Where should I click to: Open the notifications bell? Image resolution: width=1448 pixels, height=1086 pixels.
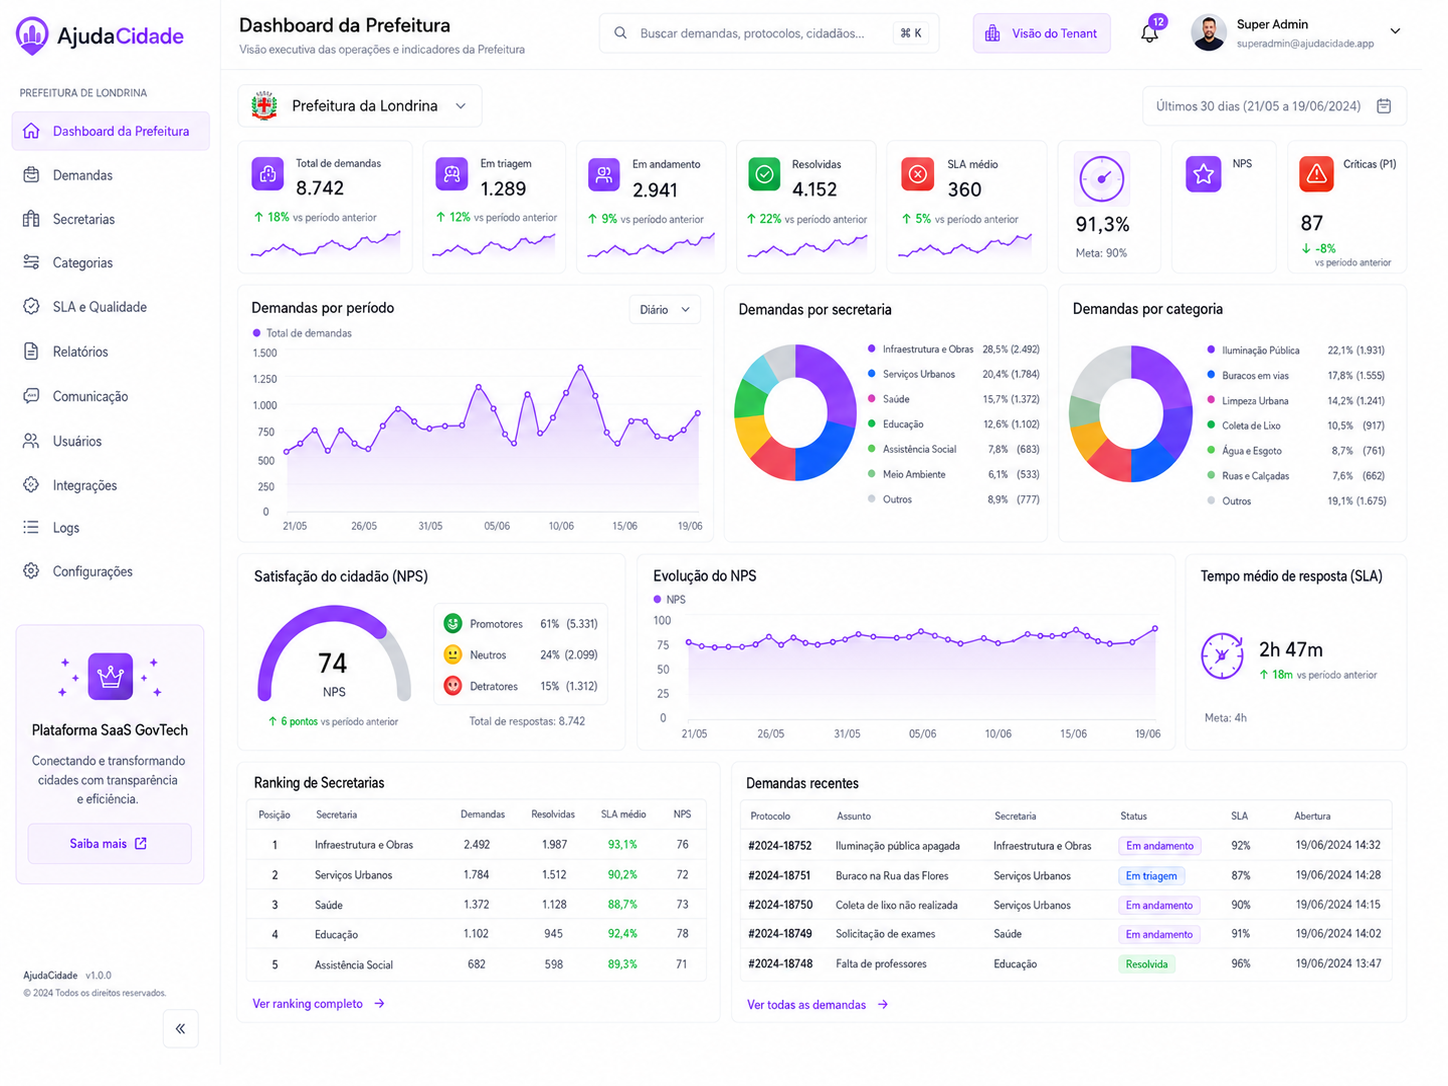pyautogui.click(x=1150, y=33)
